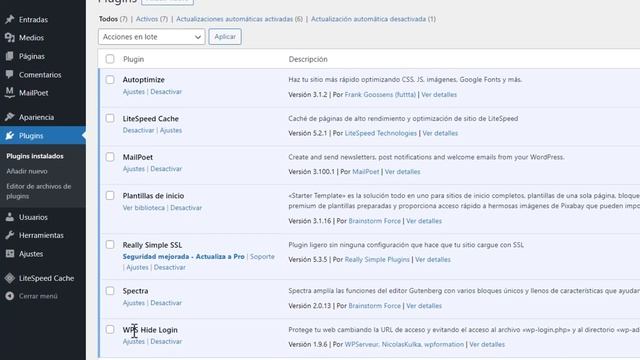Click the Comentarios speech bubble icon
This screenshot has width=640, height=360.
click(10, 74)
